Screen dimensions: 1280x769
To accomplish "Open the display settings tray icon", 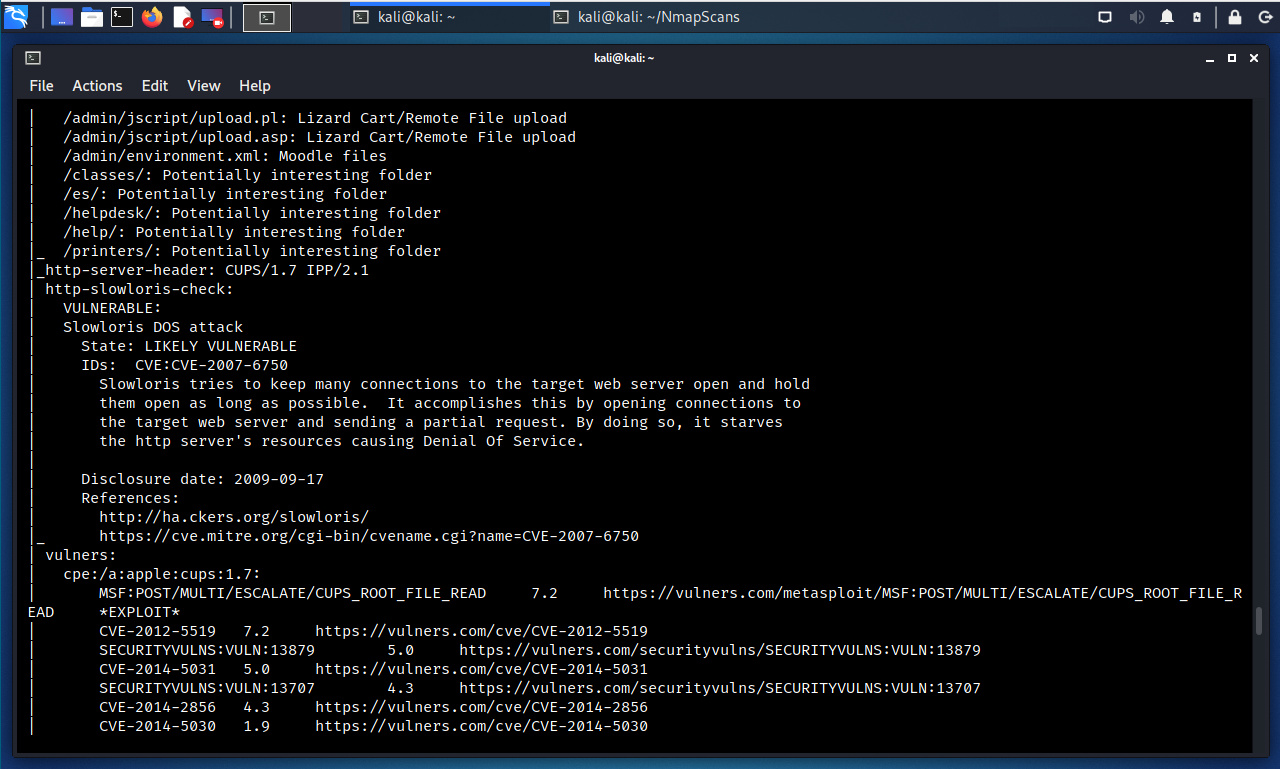I will click(x=1105, y=17).
